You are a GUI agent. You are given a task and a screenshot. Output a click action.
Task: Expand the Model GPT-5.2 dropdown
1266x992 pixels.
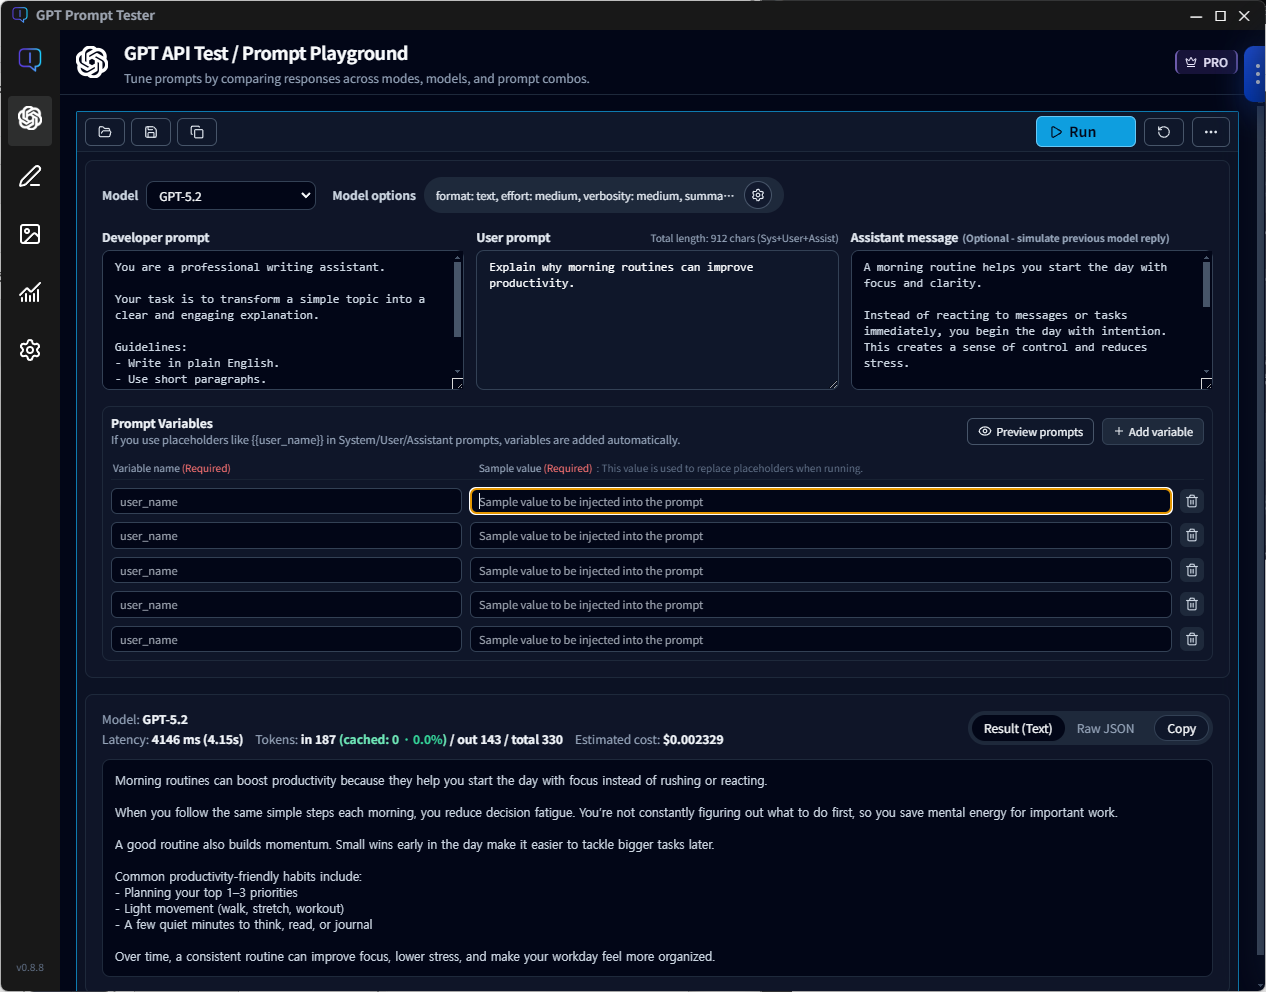tap(231, 196)
